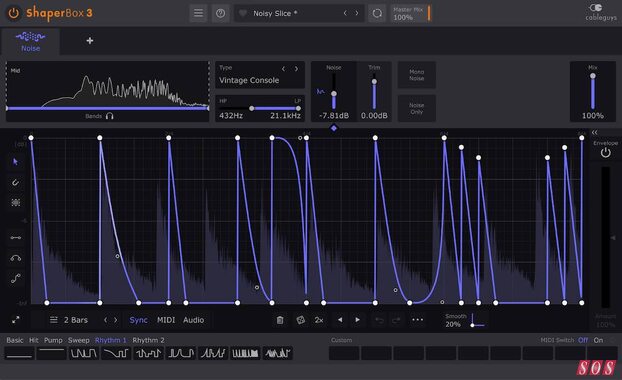Select the last Rhythm wave preset thumbnail

click(x=278, y=353)
